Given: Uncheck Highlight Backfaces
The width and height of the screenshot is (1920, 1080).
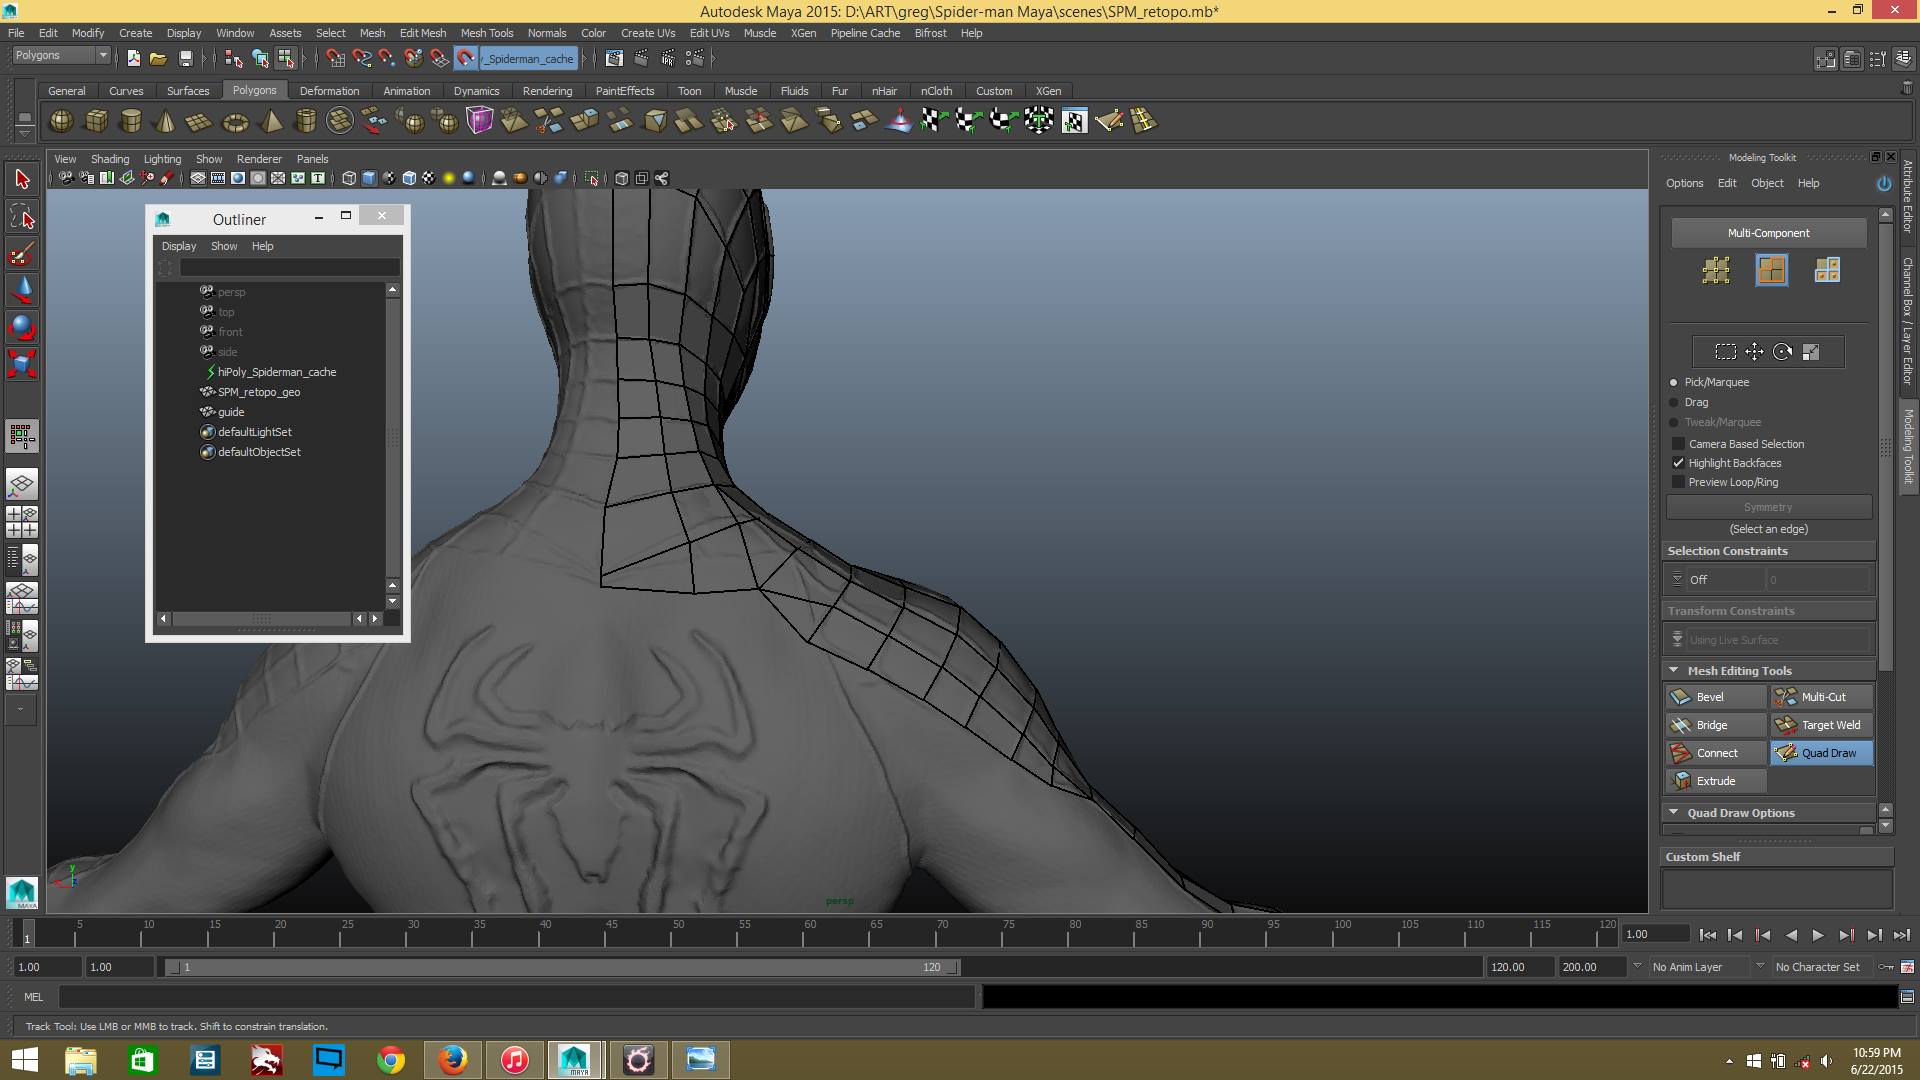Looking at the screenshot, I should (x=1679, y=463).
